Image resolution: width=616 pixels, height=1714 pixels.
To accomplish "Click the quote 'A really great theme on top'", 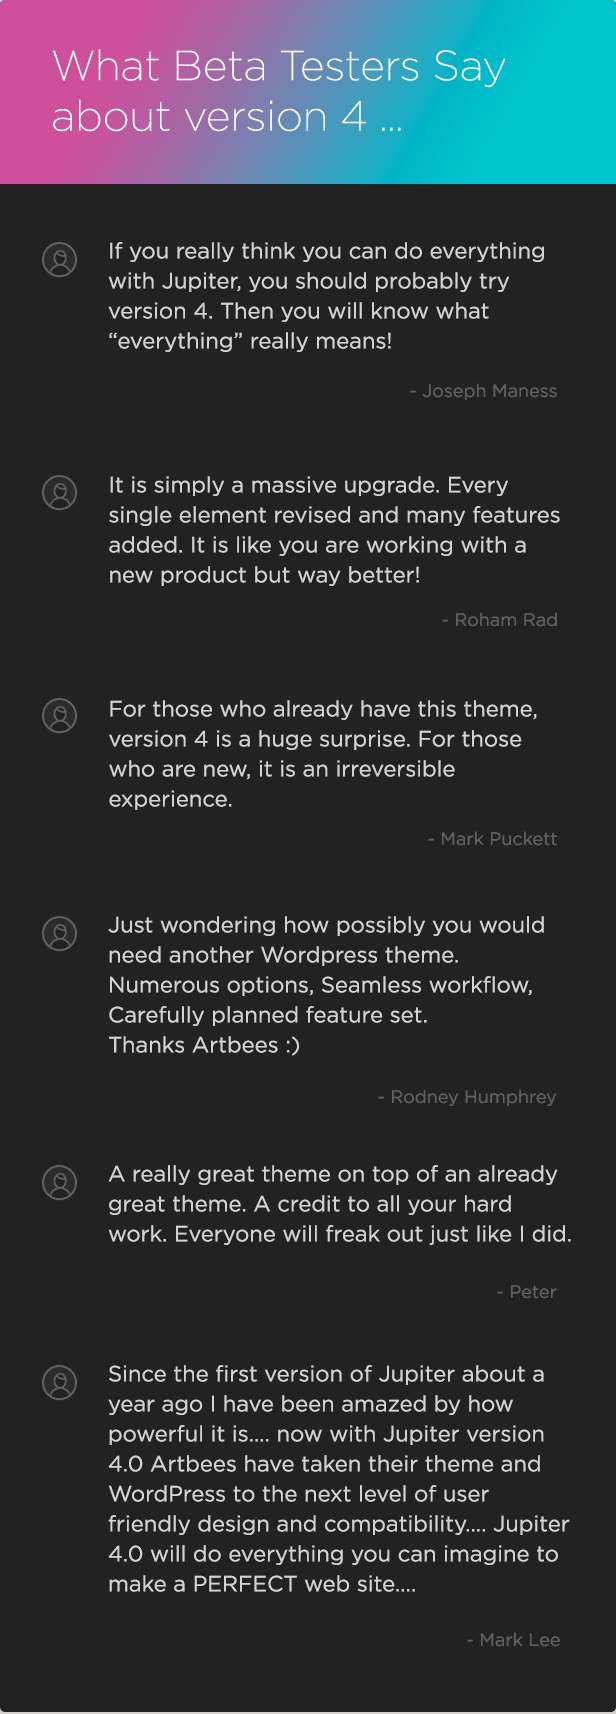I will point(340,1204).
